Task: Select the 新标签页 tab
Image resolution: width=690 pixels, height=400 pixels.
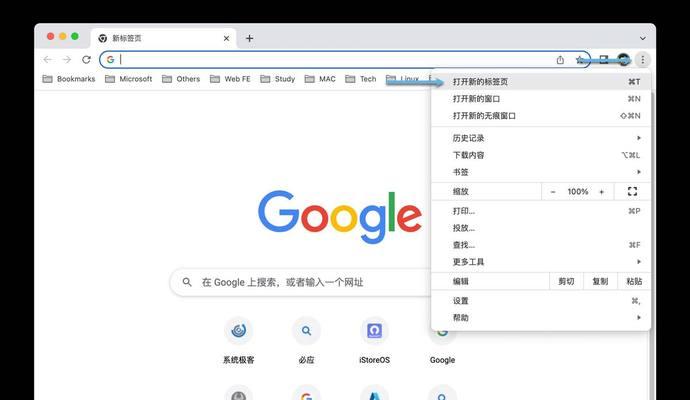Action: 164,38
